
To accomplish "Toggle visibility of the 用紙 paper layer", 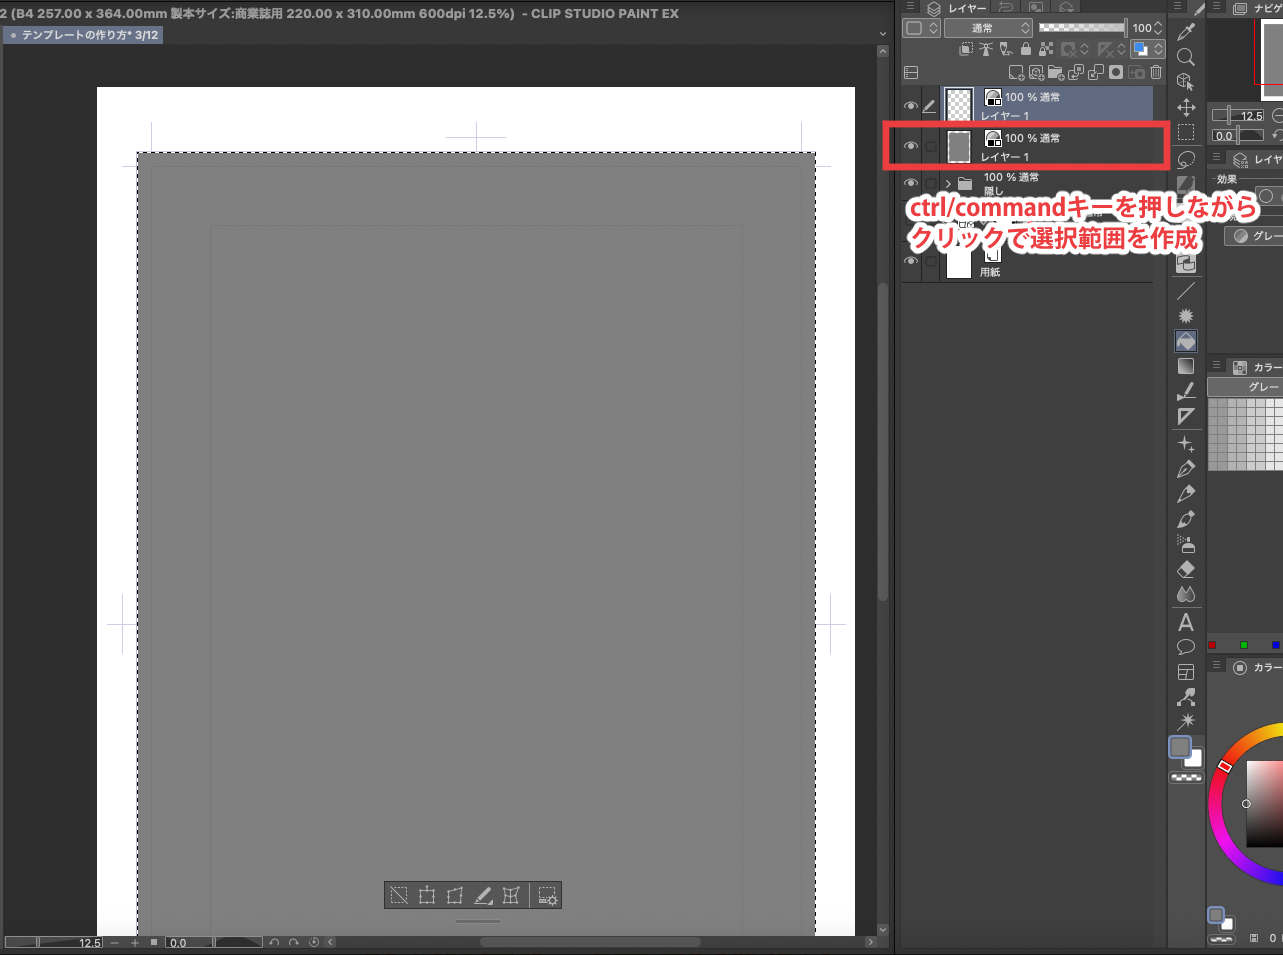I will click(911, 261).
